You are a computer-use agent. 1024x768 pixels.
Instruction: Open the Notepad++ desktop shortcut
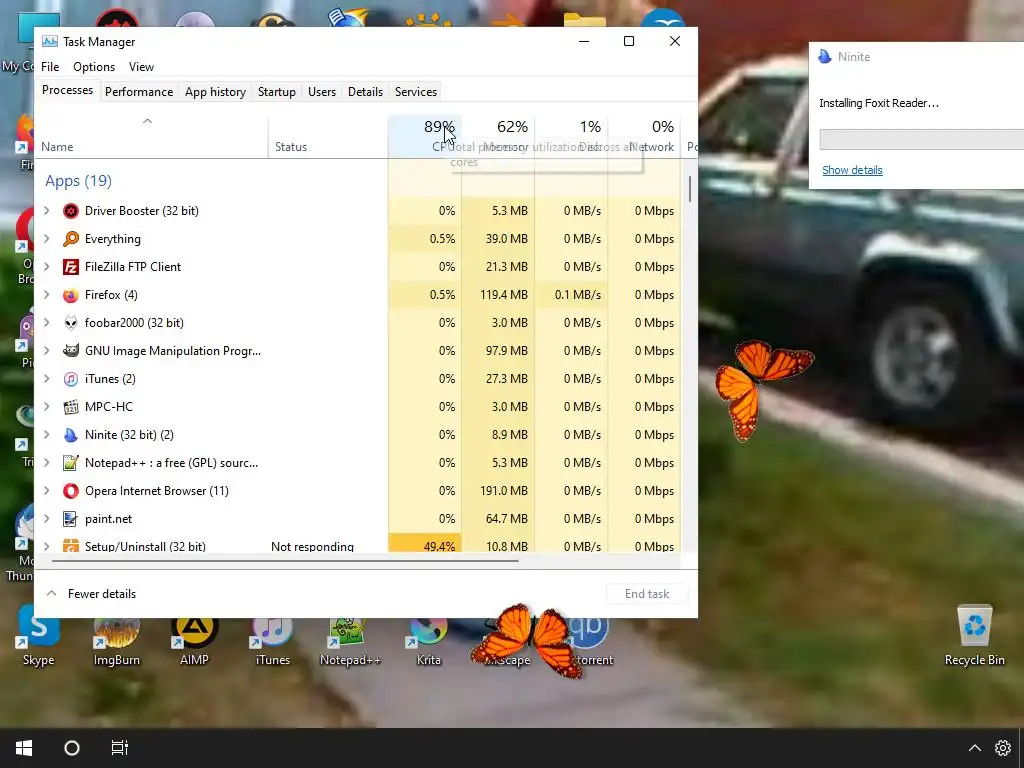click(x=350, y=639)
